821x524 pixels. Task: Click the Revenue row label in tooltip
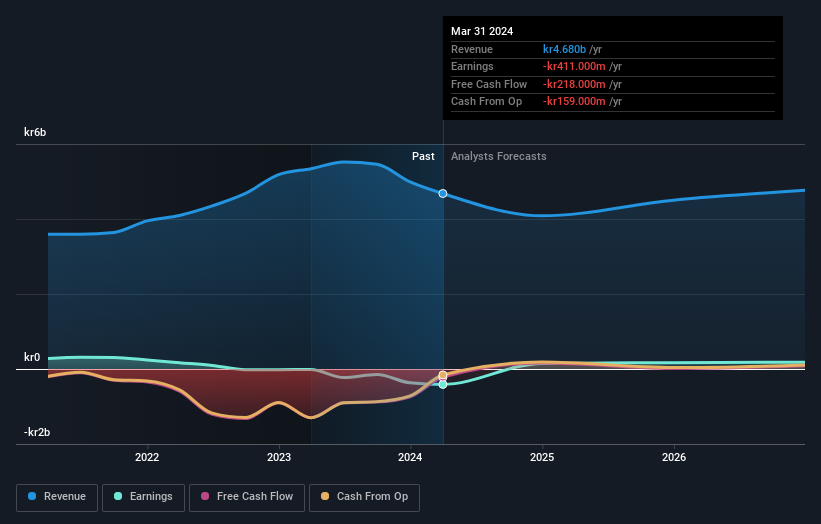click(x=472, y=49)
